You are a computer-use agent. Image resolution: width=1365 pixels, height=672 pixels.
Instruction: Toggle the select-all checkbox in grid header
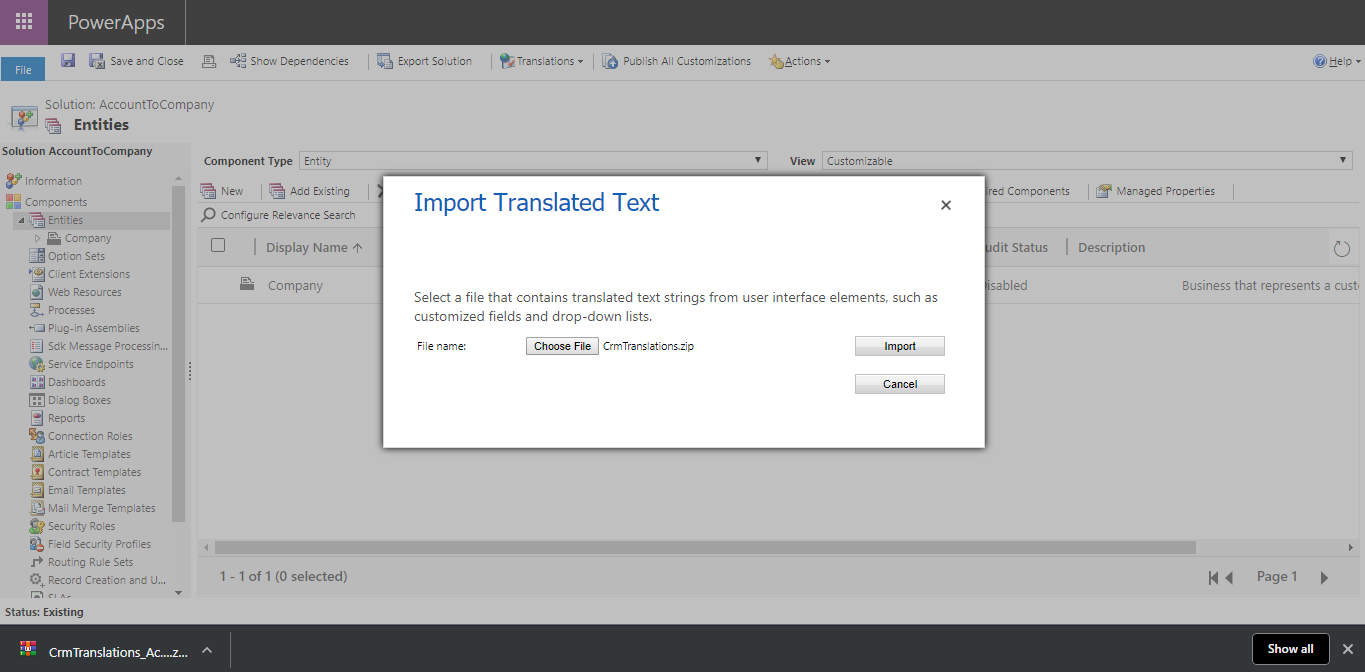coord(218,245)
